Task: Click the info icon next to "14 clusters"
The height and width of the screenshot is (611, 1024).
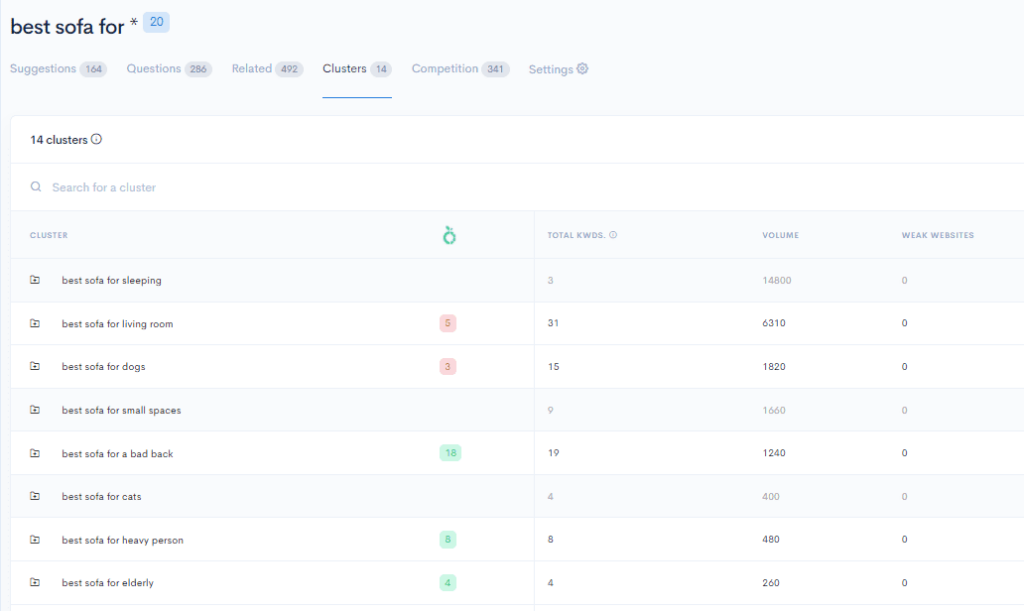Action: [96, 139]
